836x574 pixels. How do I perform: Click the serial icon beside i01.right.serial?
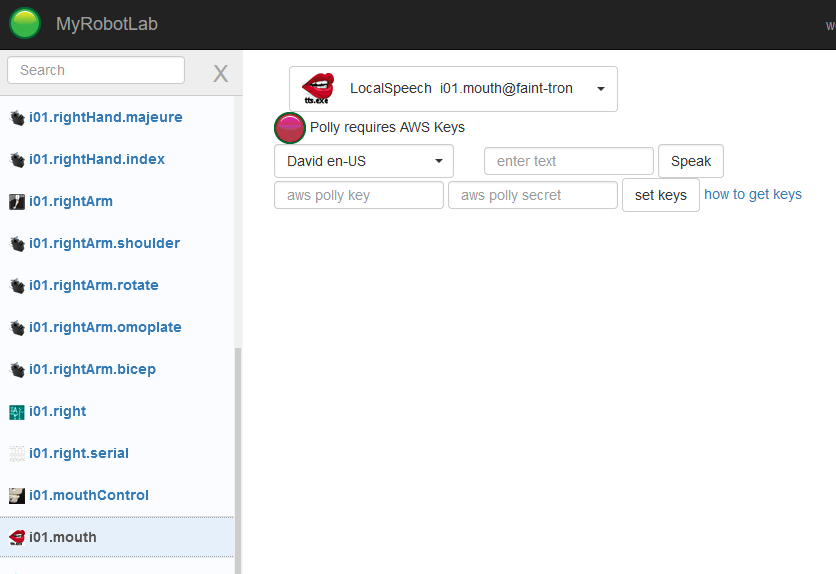pos(17,454)
